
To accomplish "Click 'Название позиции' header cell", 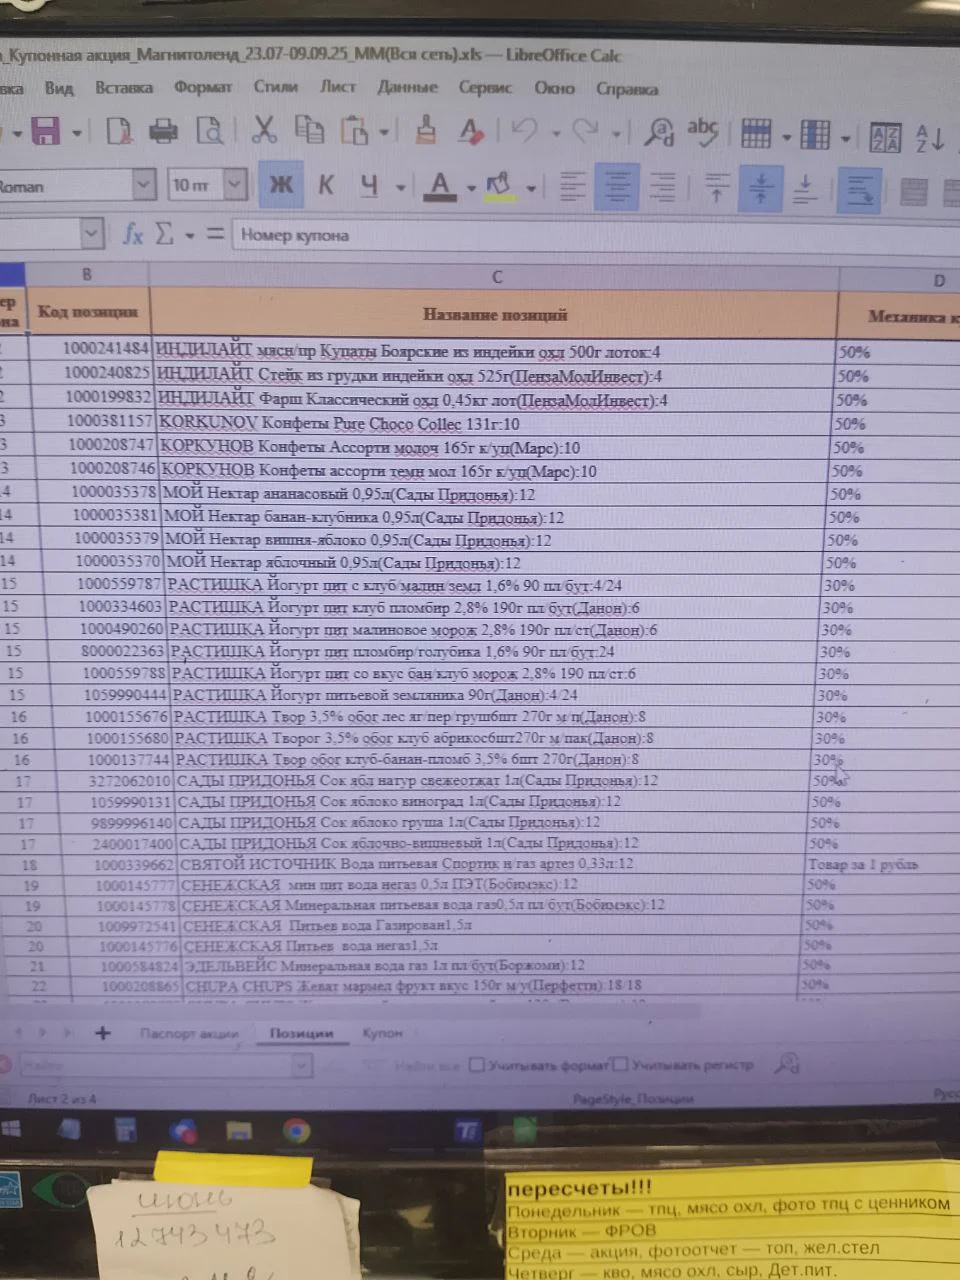I will 495,315.
